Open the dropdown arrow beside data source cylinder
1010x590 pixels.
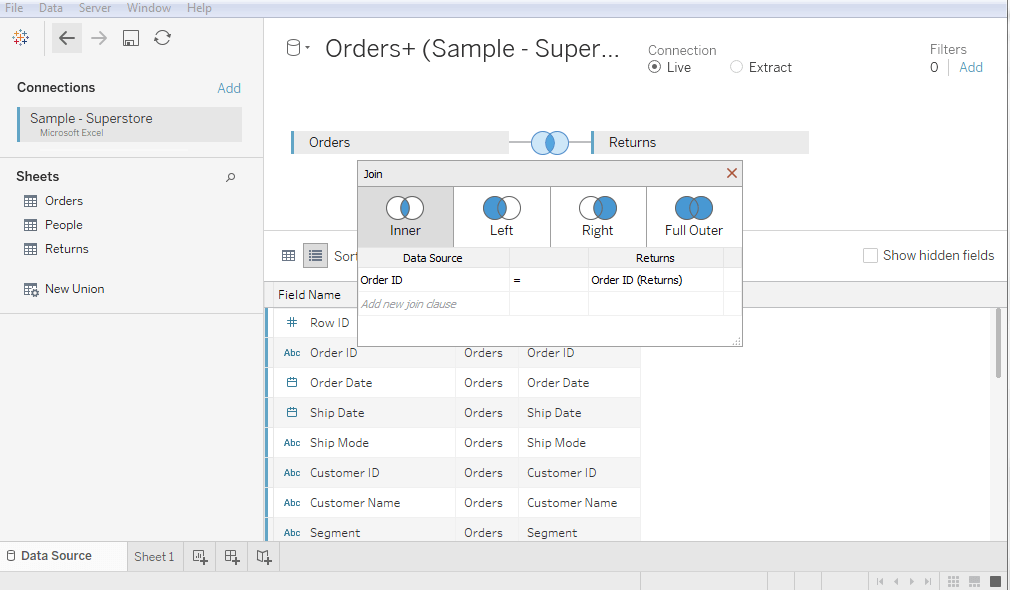click(x=308, y=48)
